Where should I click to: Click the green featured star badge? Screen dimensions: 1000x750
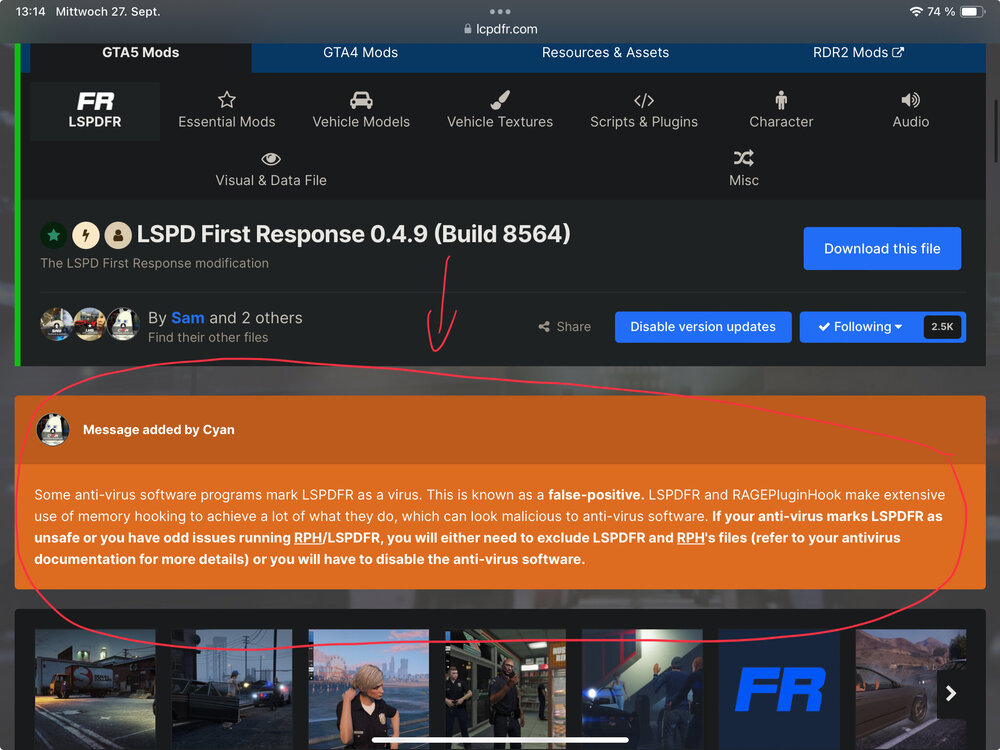tap(54, 235)
